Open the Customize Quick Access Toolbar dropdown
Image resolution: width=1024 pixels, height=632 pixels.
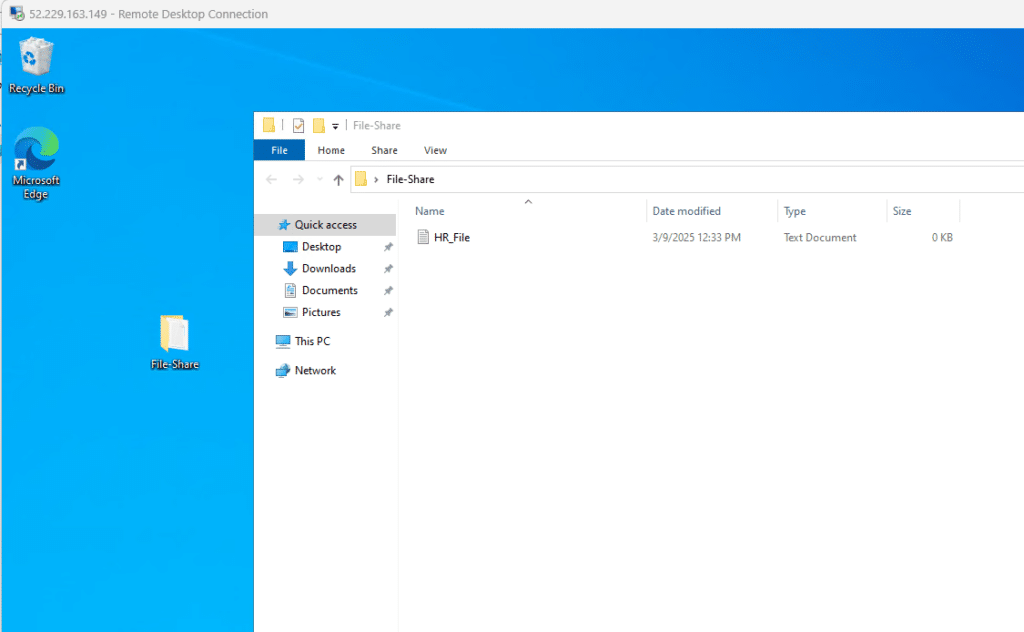click(335, 126)
